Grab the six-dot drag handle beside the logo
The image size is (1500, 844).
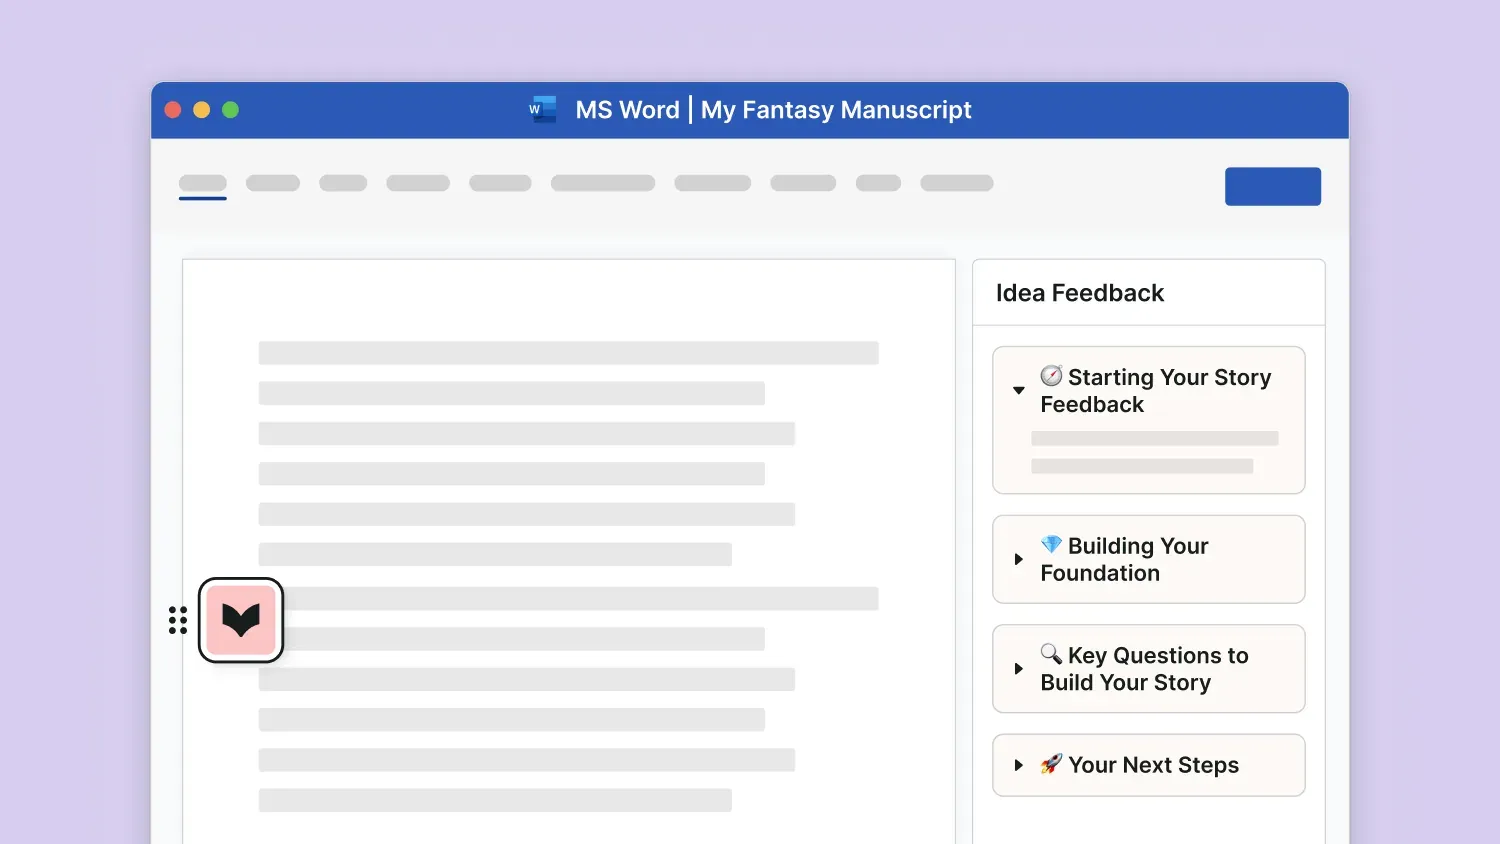click(x=178, y=620)
